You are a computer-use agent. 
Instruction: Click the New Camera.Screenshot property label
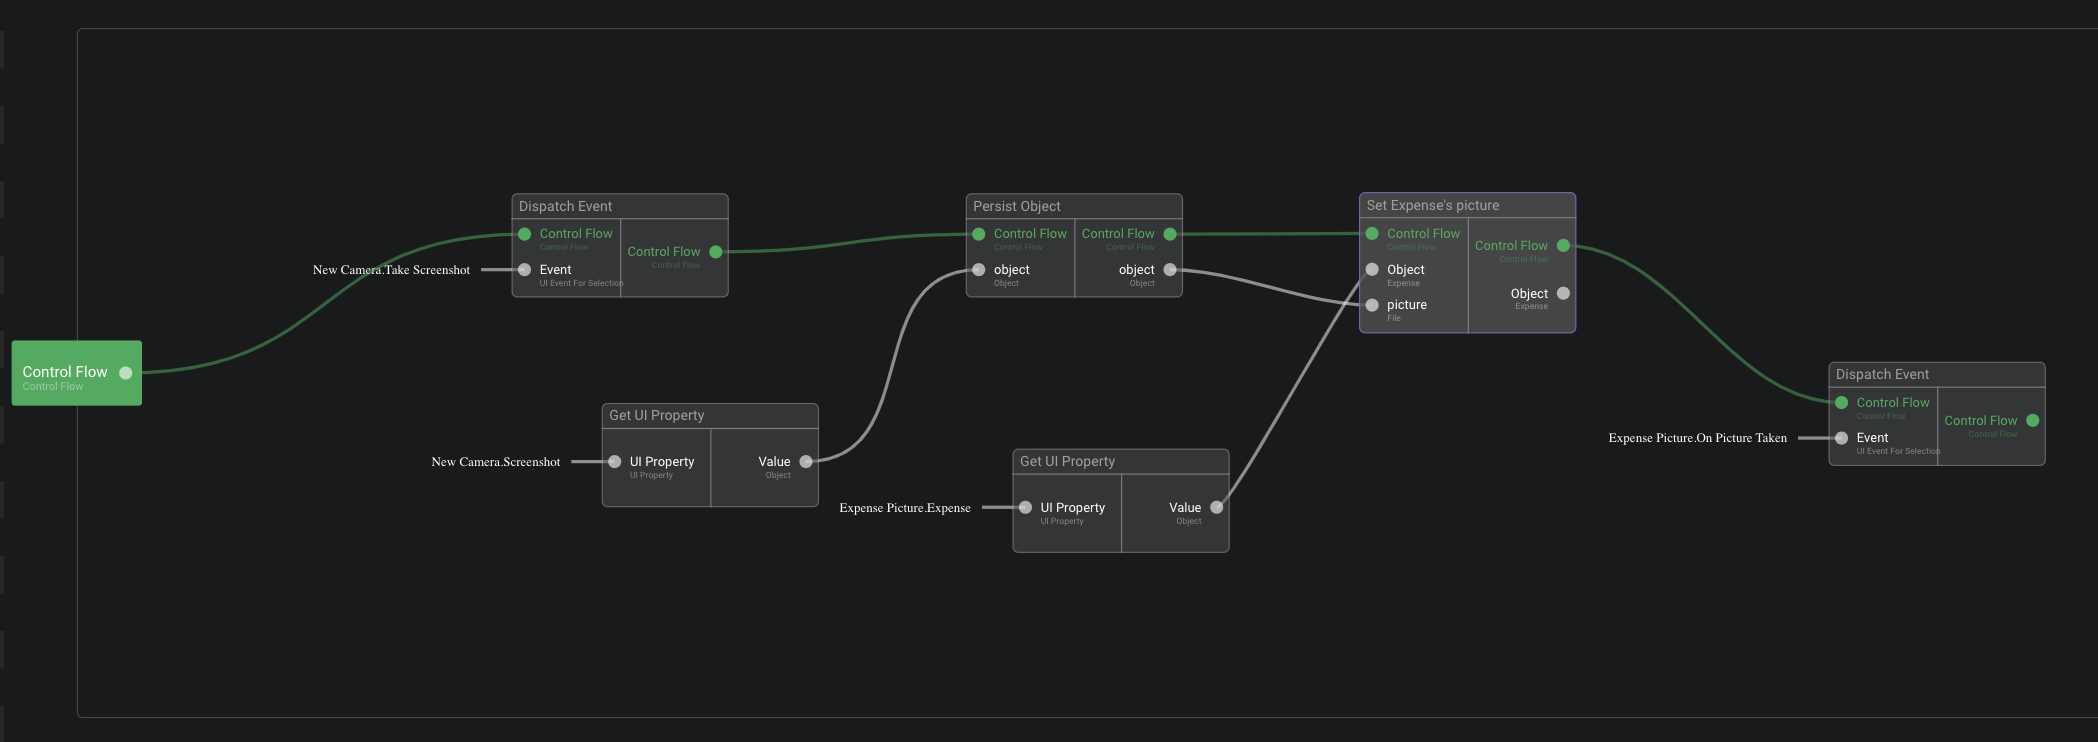pos(495,462)
